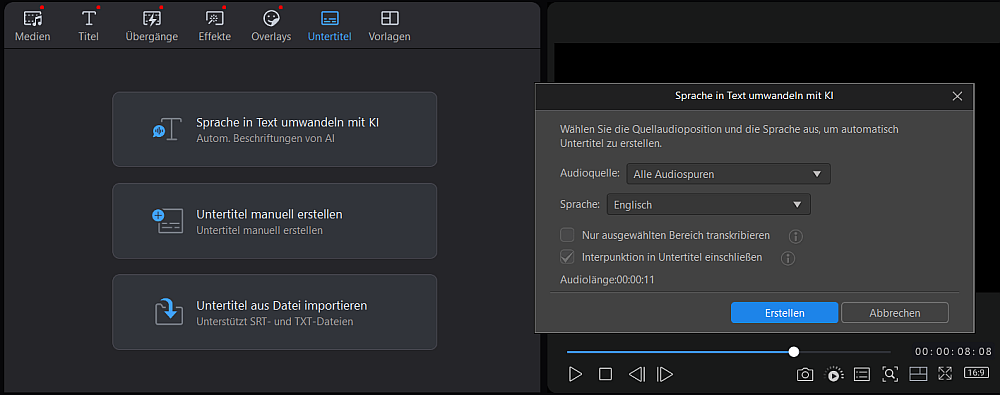Step to the previous frame
Screen dimensions: 1000x395
click(x=636, y=374)
